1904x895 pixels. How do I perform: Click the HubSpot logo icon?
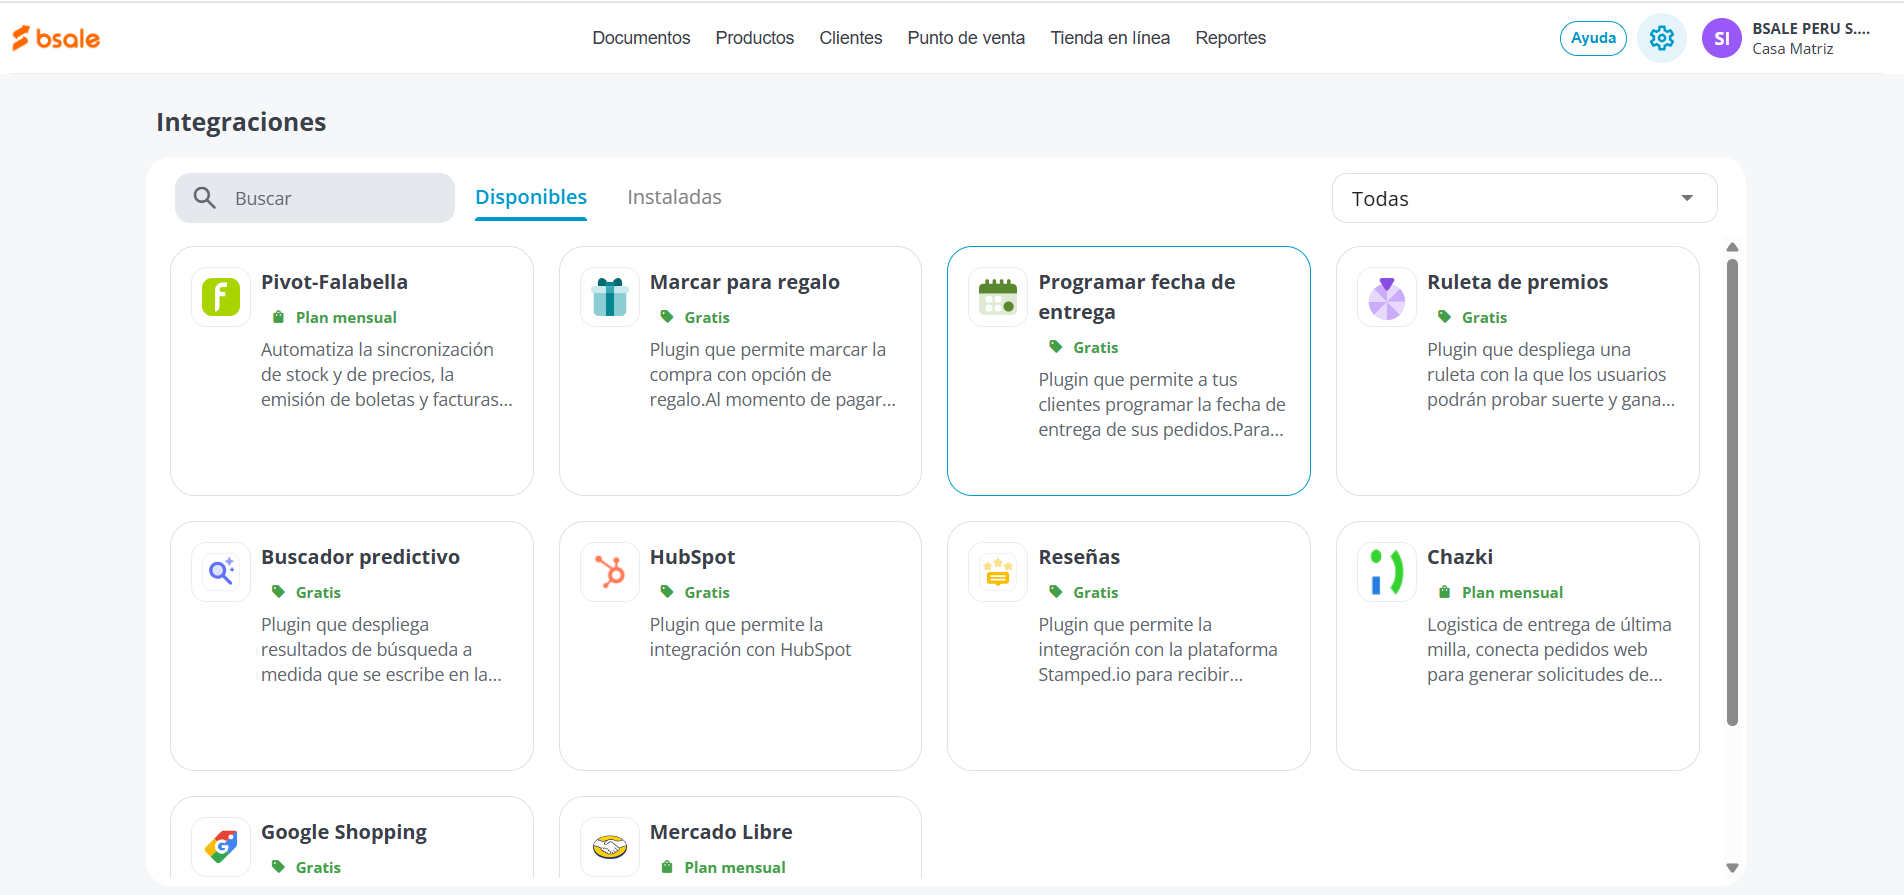pyautogui.click(x=610, y=572)
